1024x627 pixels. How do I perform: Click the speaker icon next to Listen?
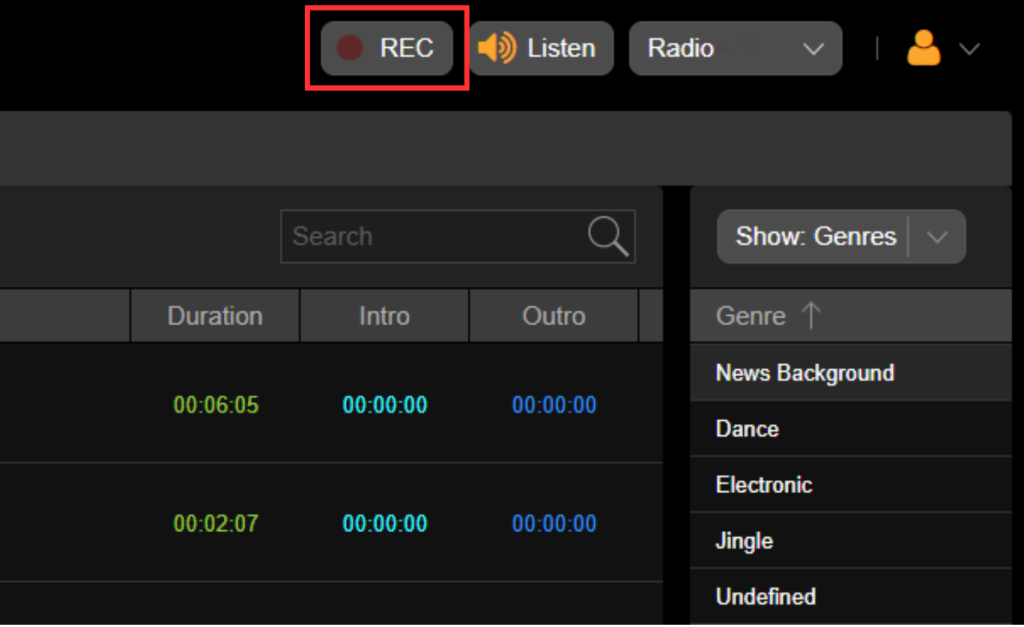[497, 48]
